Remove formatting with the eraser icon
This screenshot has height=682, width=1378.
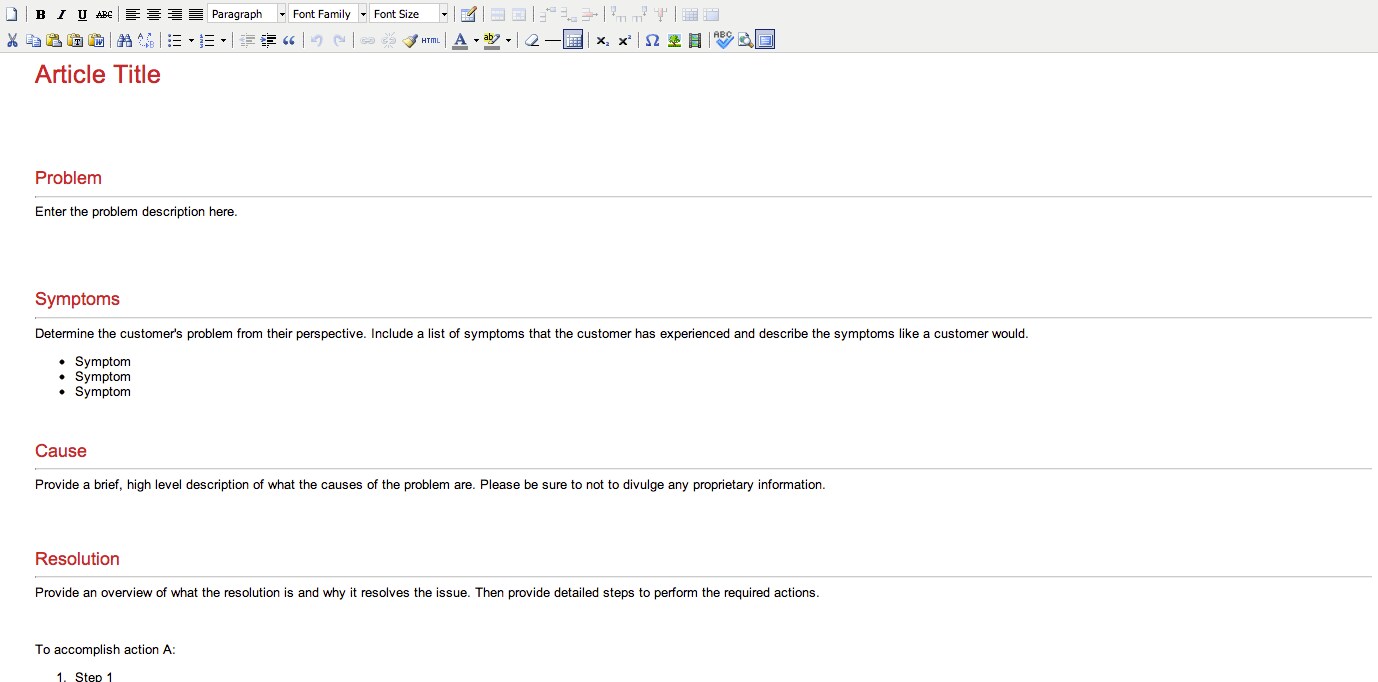click(x=532, y=40)
